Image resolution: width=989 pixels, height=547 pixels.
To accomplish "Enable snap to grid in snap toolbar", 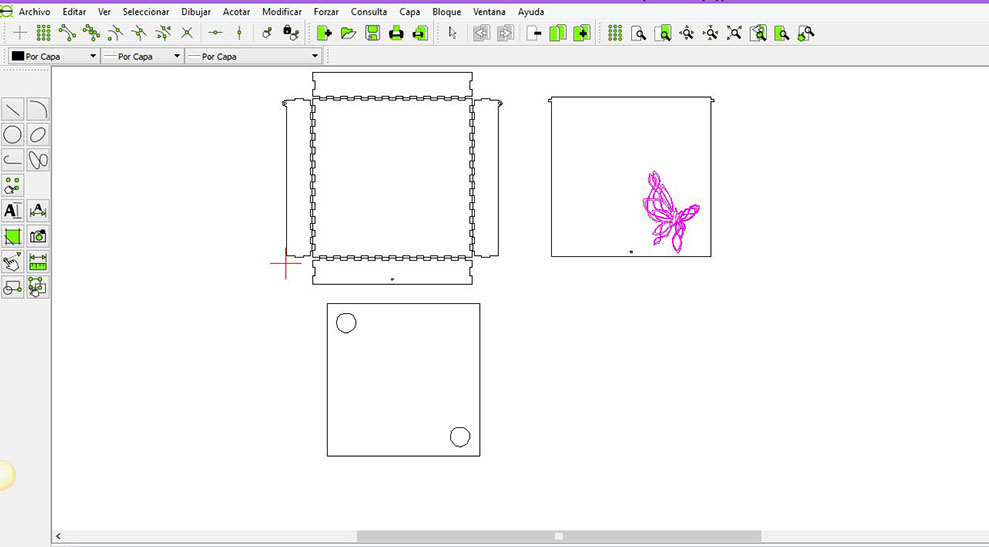I will 44,33.
